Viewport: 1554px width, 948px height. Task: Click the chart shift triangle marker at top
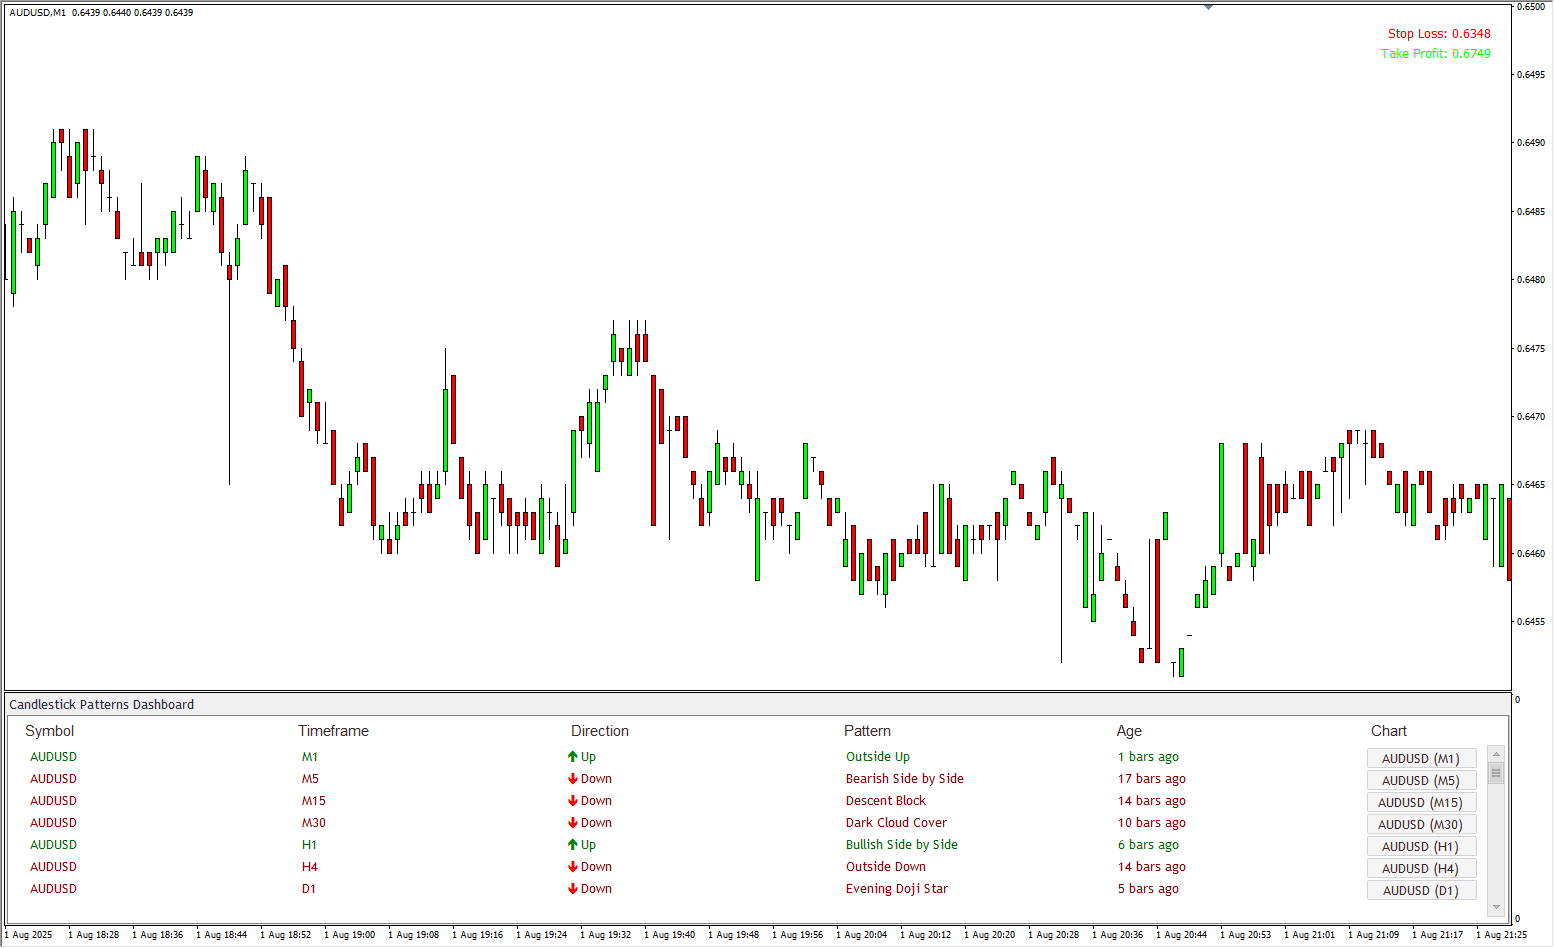1208,7
